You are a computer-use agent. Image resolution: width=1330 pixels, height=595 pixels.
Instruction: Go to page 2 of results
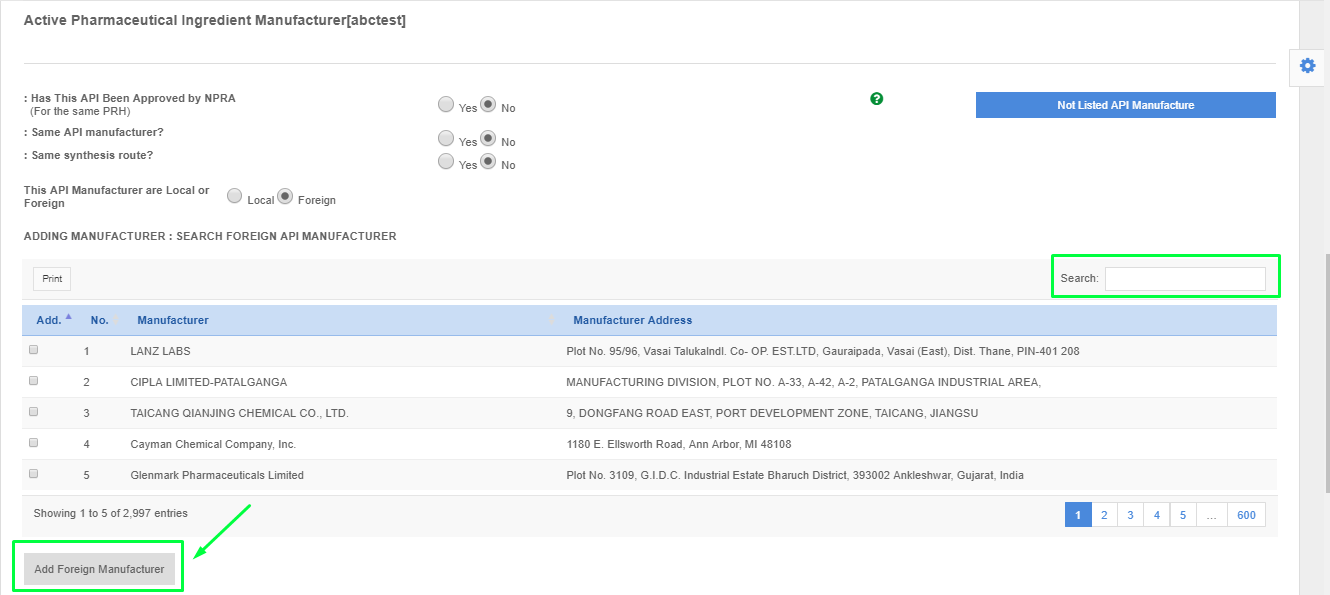1104,514
